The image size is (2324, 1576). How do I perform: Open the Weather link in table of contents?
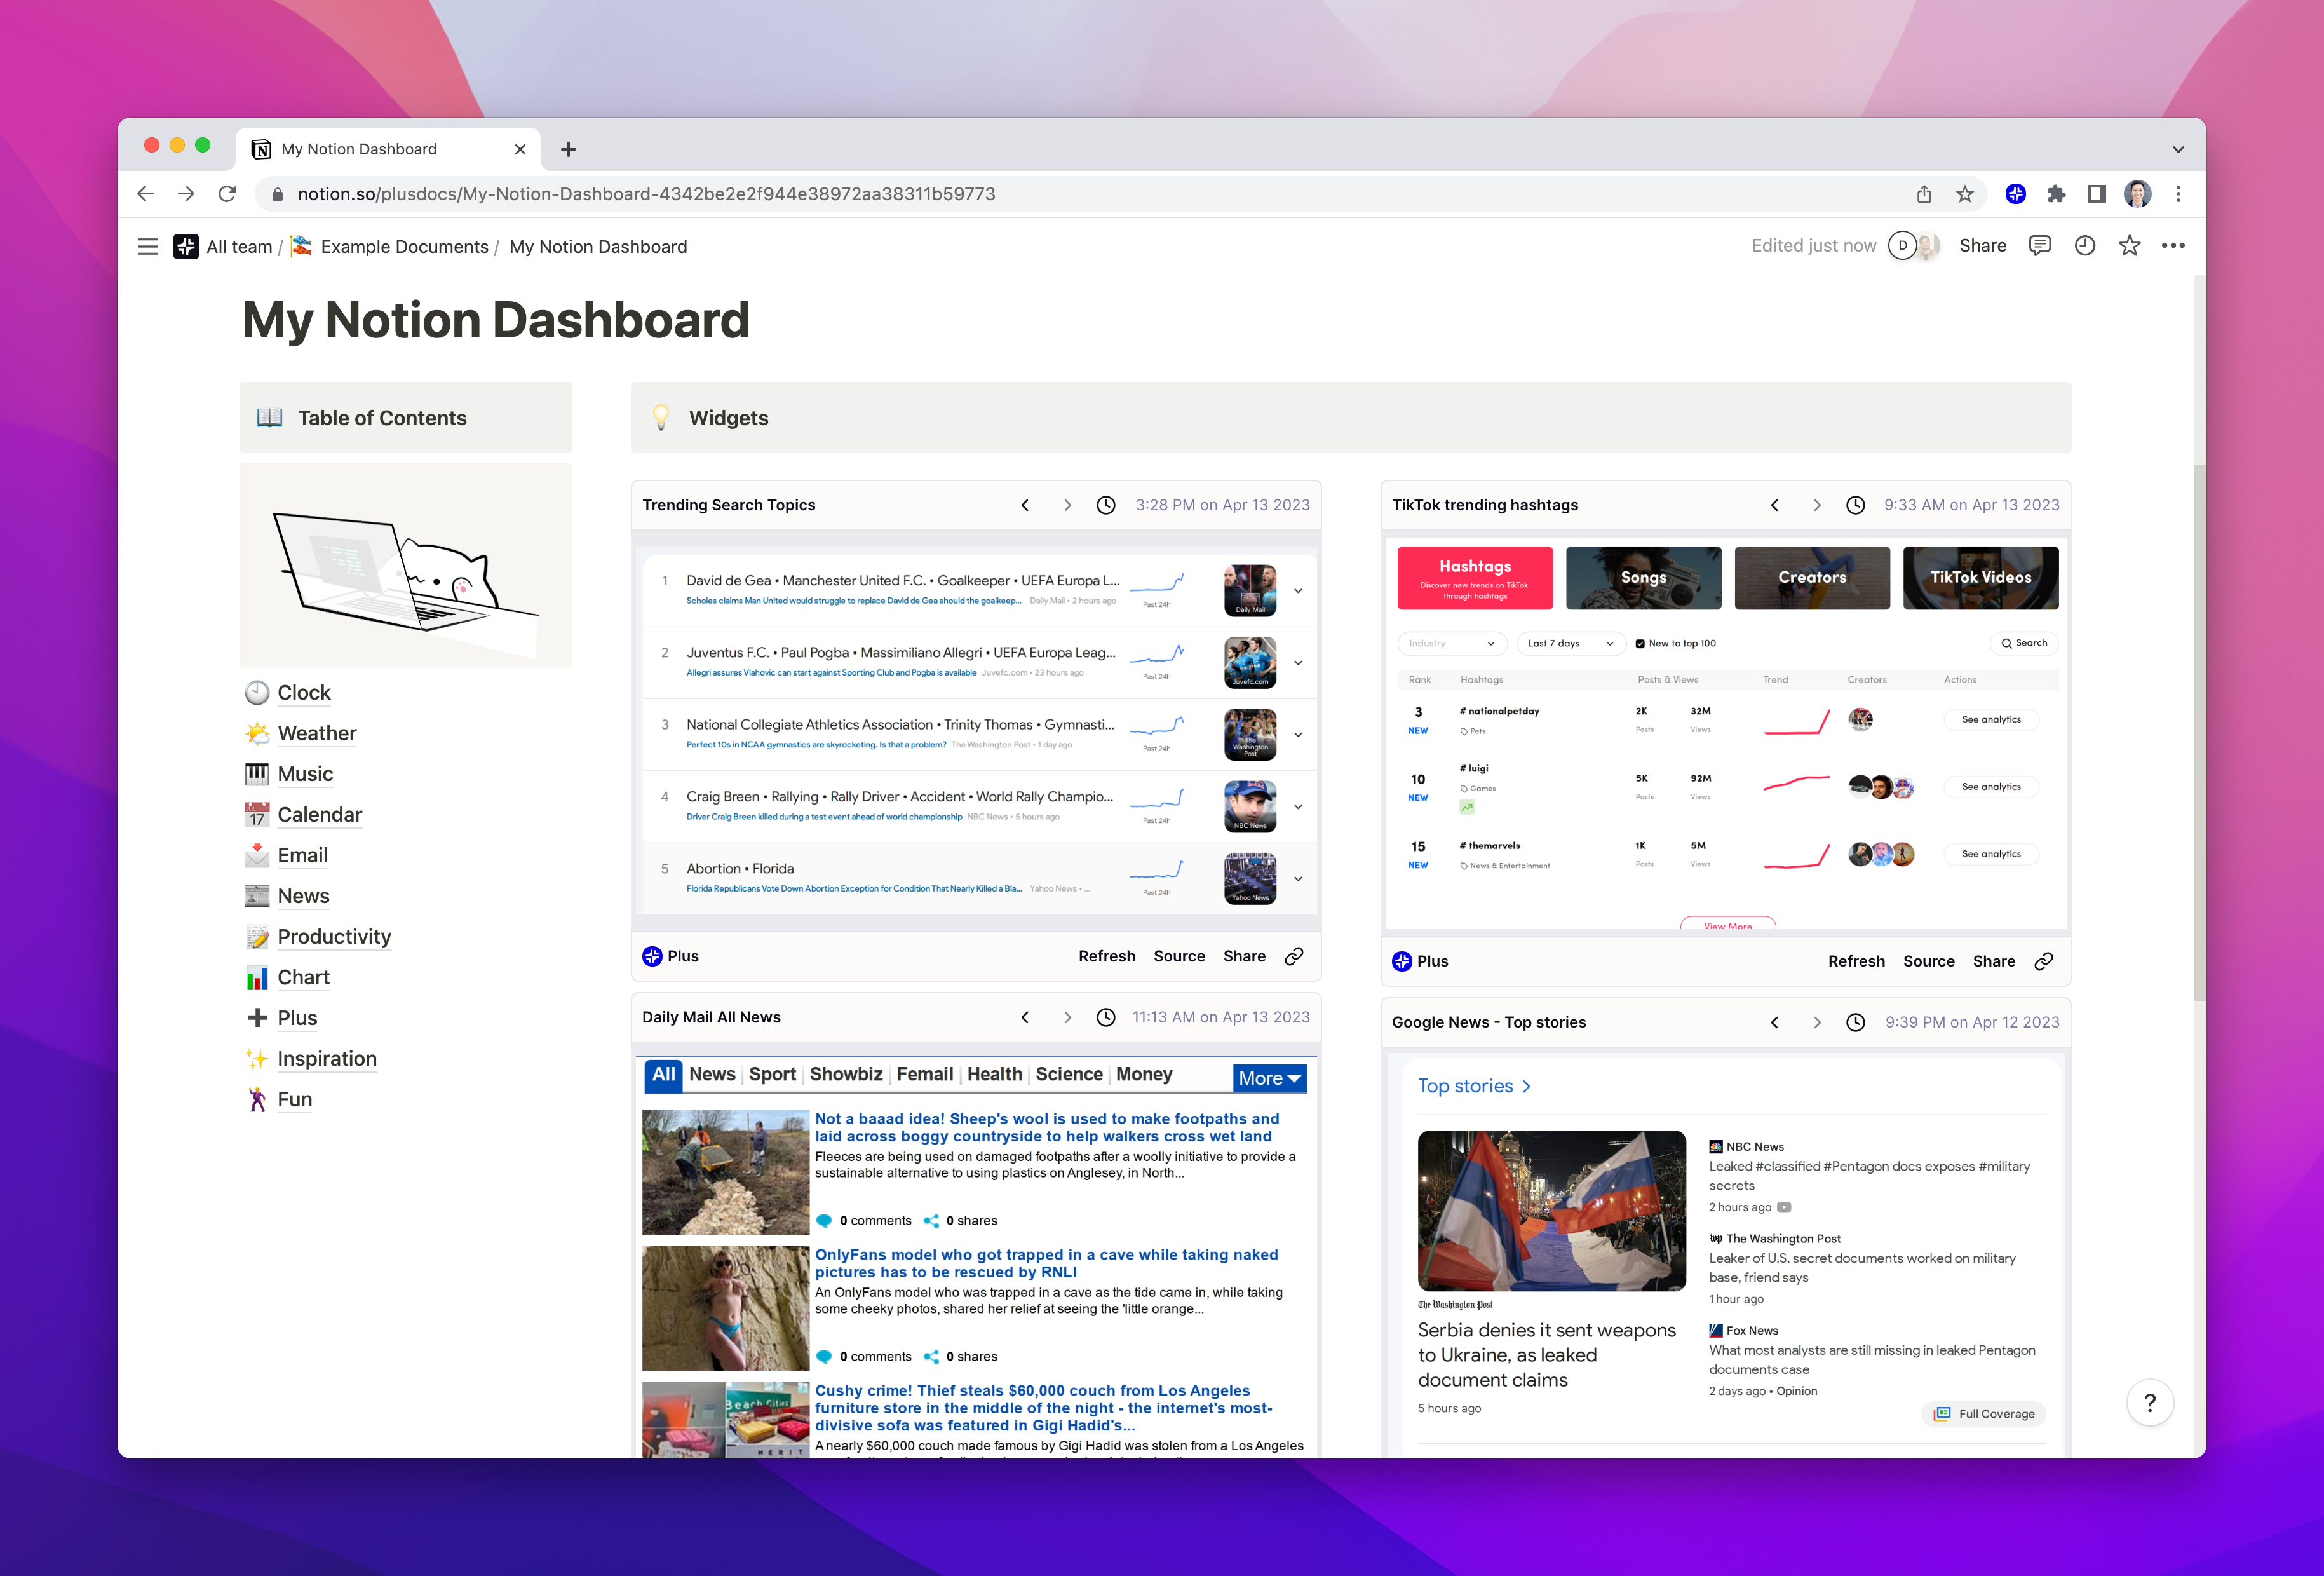point(316,733)
